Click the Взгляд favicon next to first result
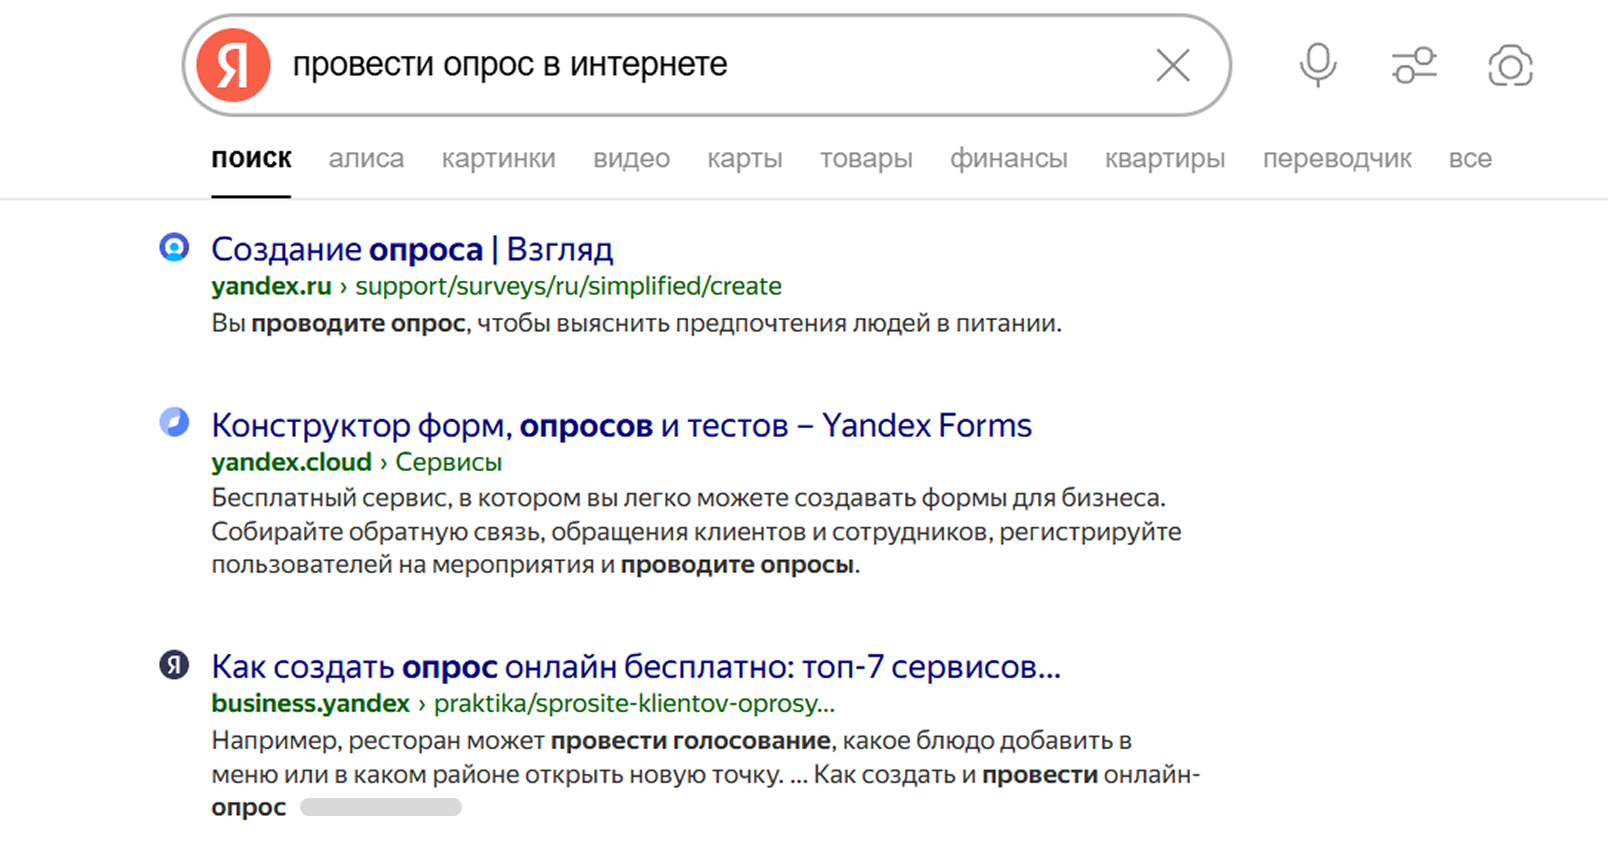 pos(175,247)
